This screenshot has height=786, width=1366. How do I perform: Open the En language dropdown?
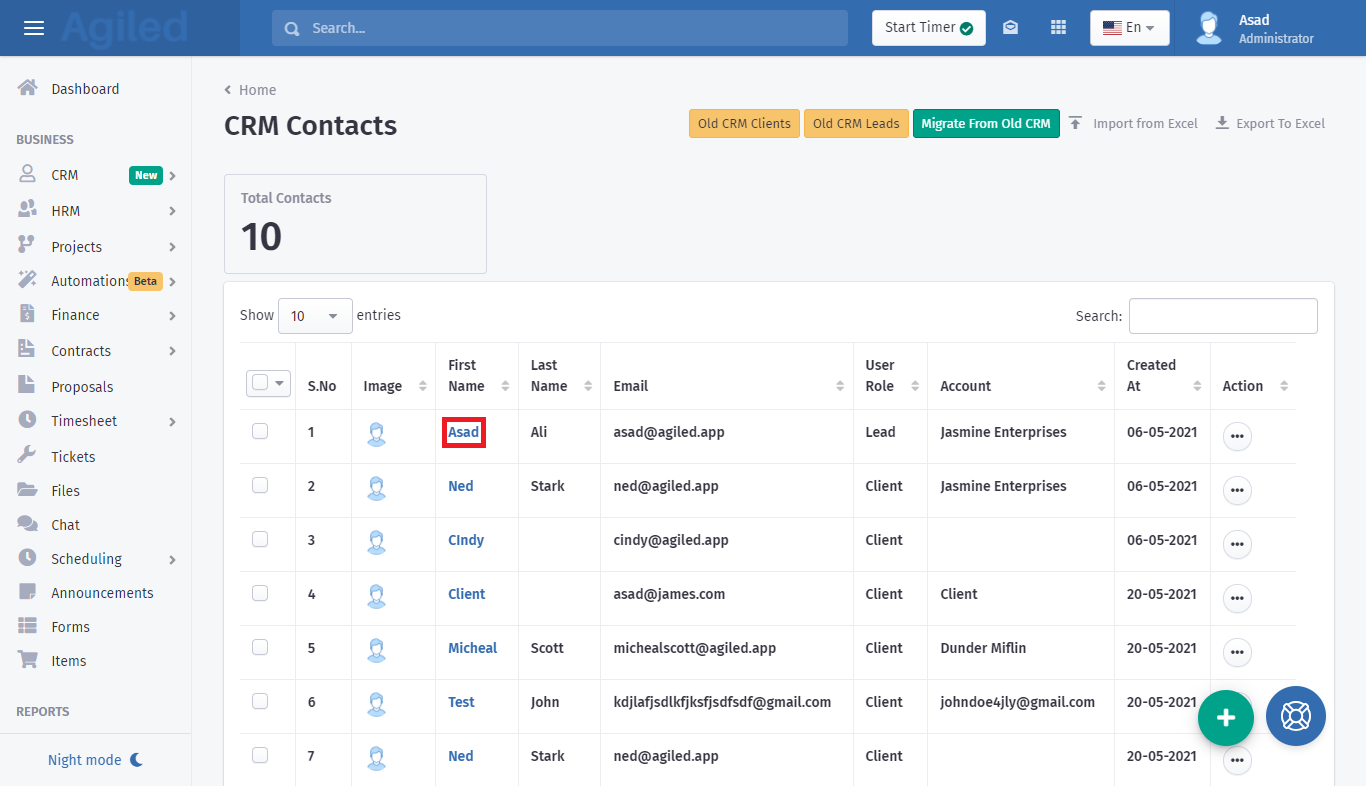(x=1129, y=28)
